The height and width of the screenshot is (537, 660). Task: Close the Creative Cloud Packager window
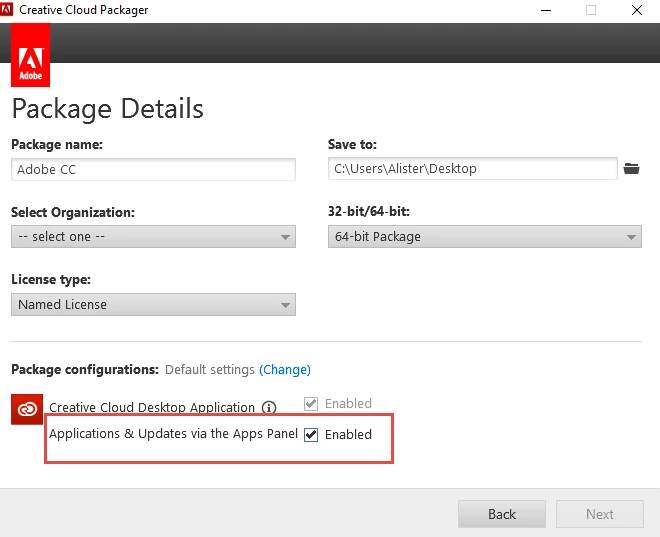pyautogui.click(x=637, y=10)
